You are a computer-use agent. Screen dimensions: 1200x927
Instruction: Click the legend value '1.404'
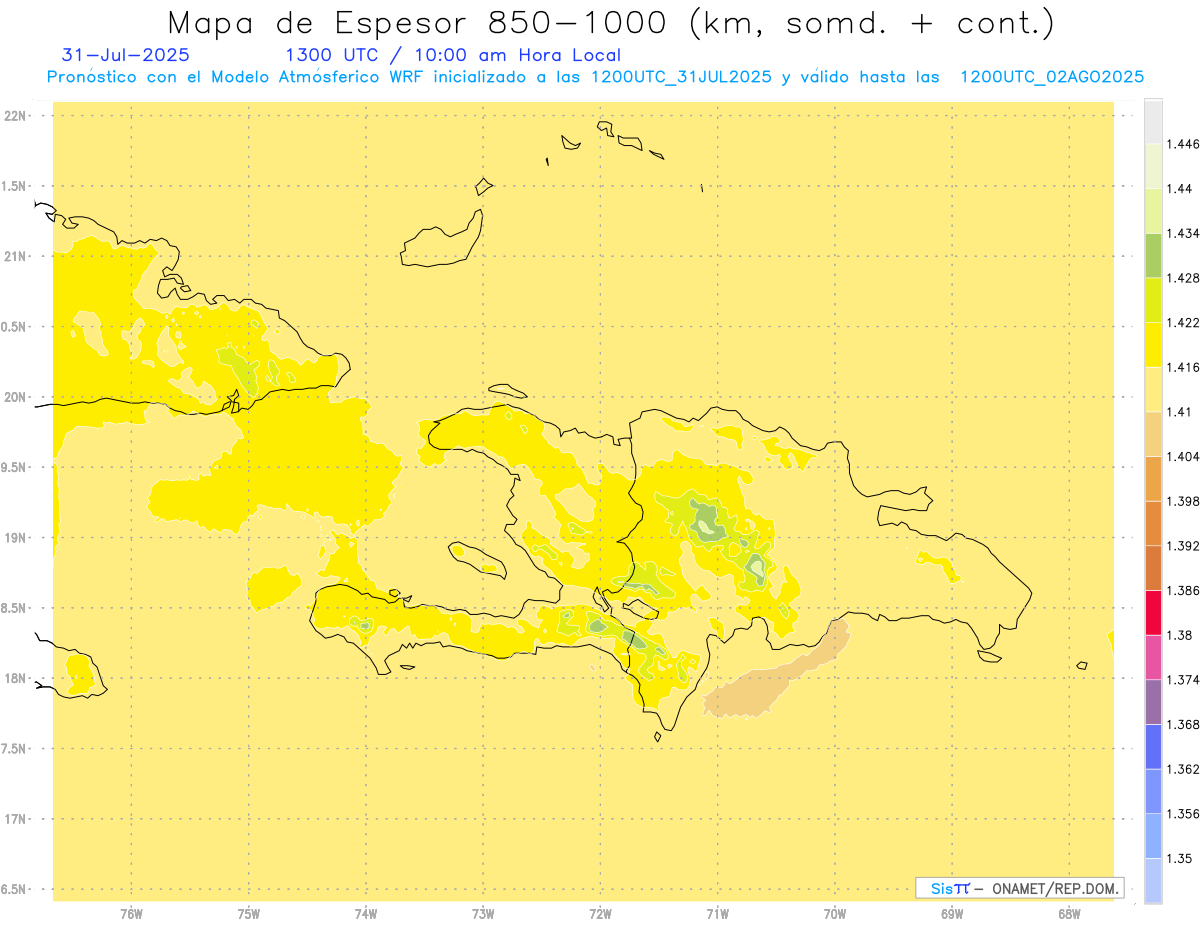1182,456
